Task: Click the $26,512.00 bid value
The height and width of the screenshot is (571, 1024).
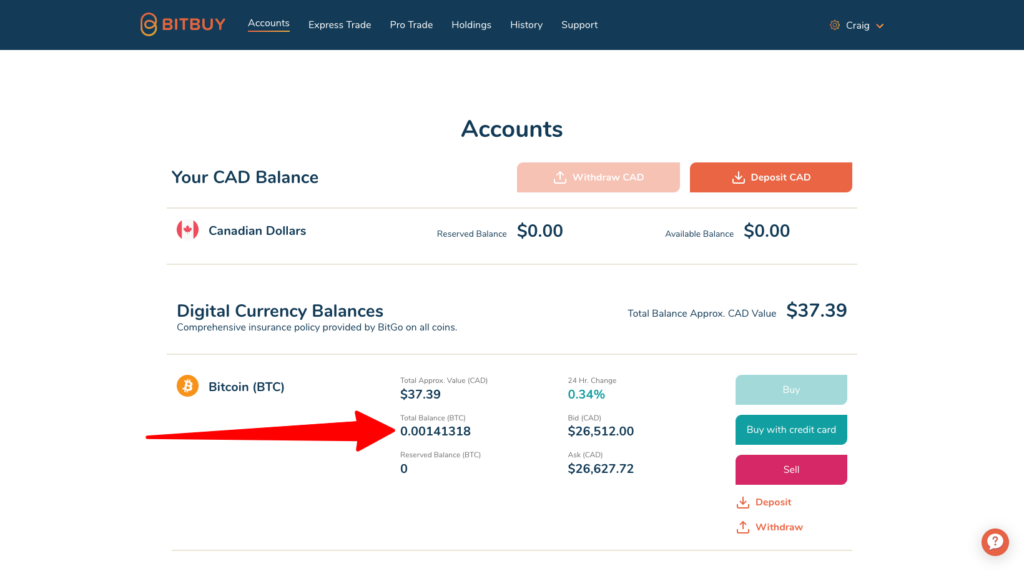Action: tap(601, 431)
